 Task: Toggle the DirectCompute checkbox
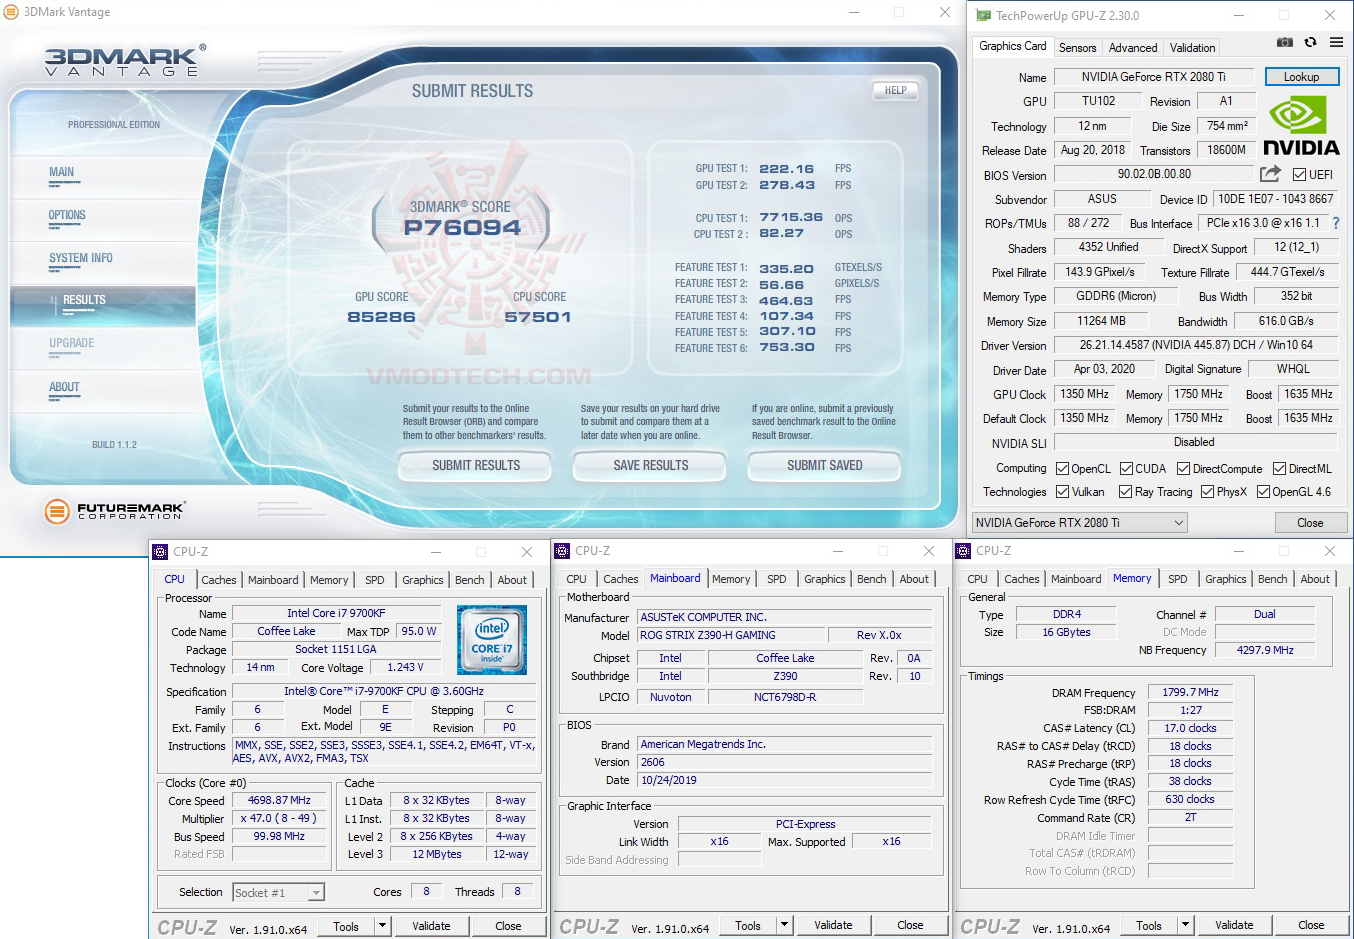(x=1183, y=468)
